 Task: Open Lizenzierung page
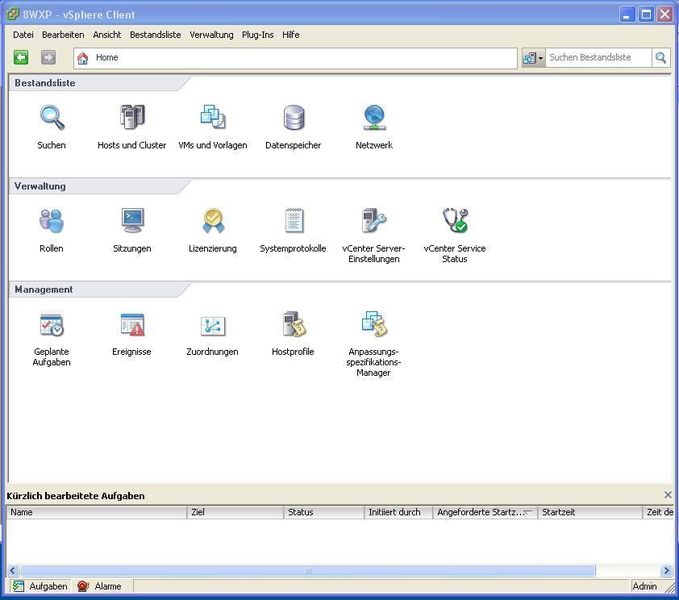tap(213, 221)
